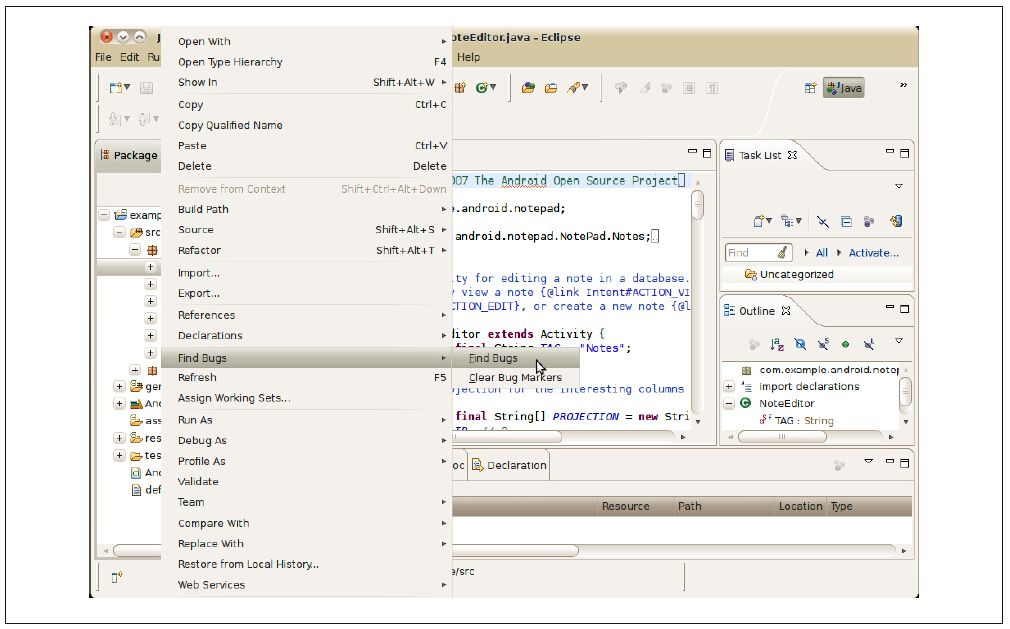Click the Open Perspective icon beside Java
1010x629 pixels.
tap(810, 88)
